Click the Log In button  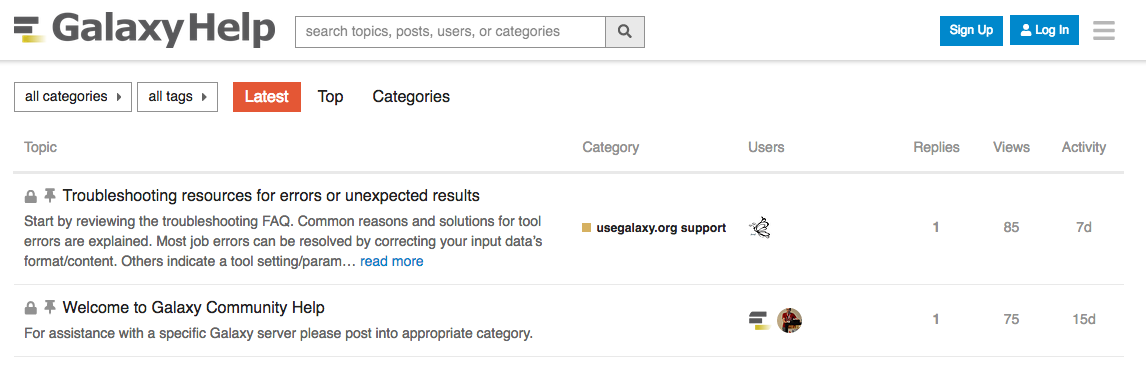tap(1044, 30)
